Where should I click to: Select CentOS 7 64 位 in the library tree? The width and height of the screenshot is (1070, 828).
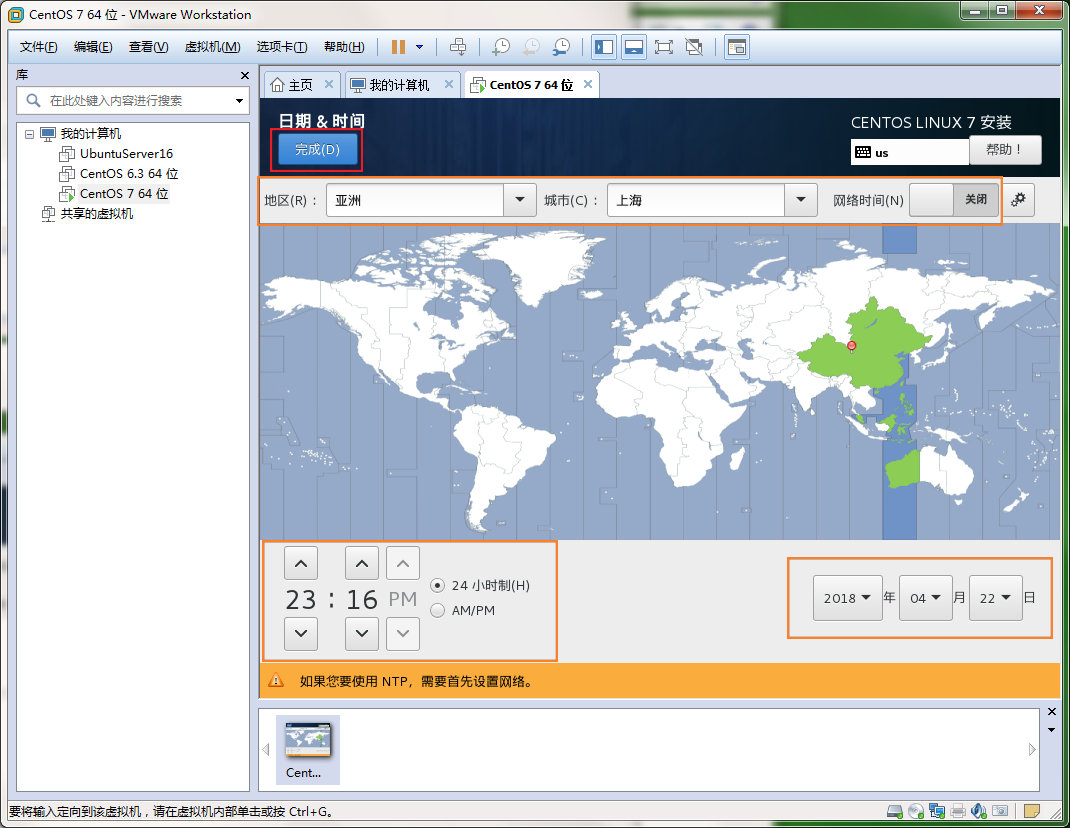124,193
